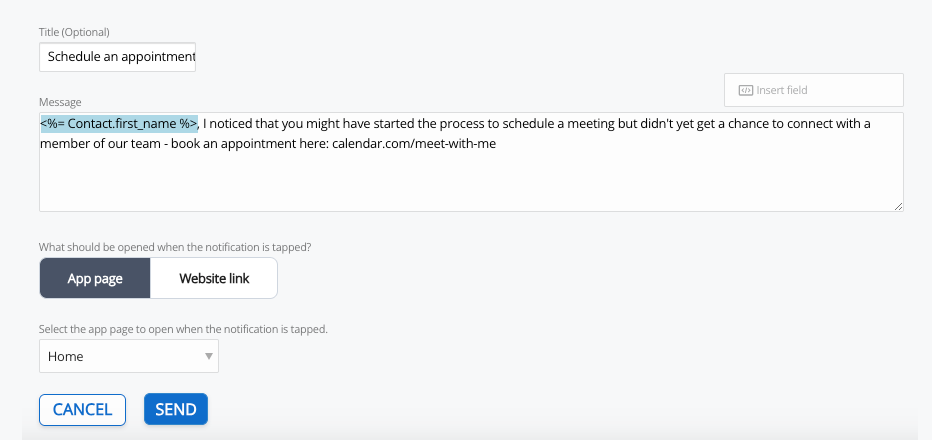The image size is (932, 440).
Task: Click the Message box resize handle
Action: click(897, 205)
